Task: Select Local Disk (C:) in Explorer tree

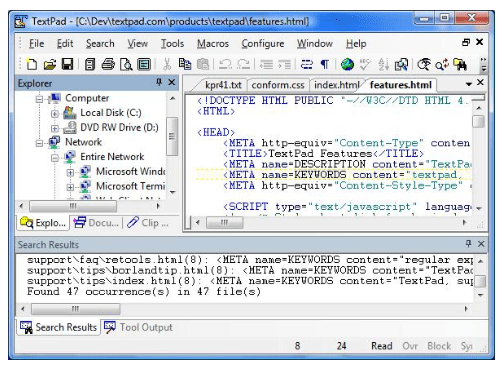Action: 111,113
